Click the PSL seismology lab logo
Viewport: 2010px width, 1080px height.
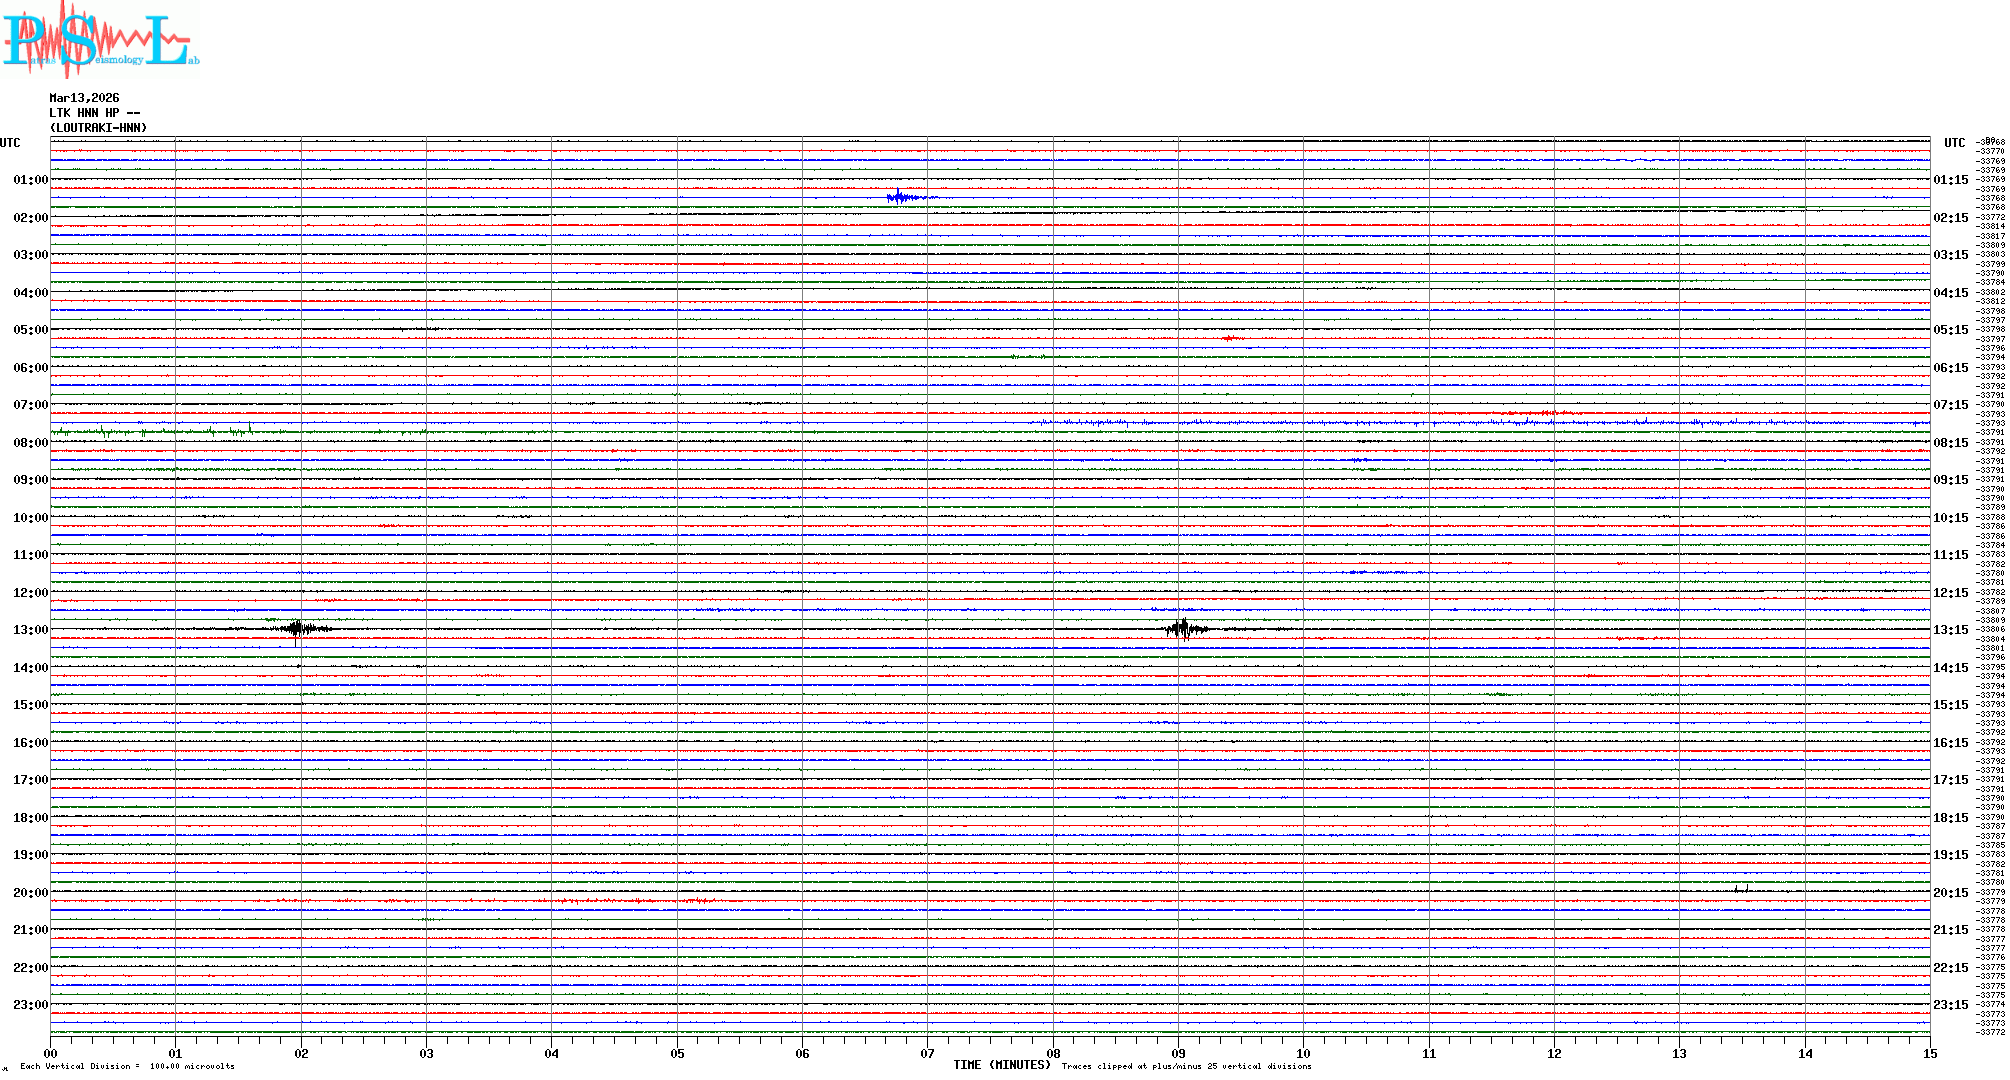point(100,40)
